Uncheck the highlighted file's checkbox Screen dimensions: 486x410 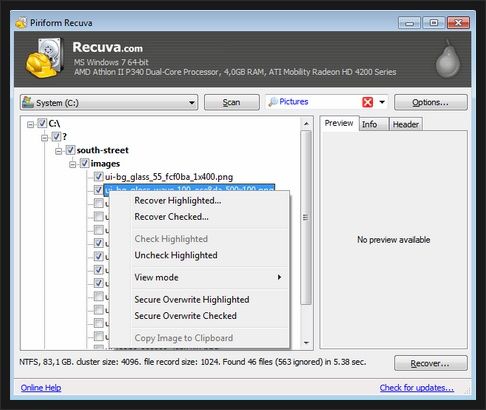click(x=98, y=190)
